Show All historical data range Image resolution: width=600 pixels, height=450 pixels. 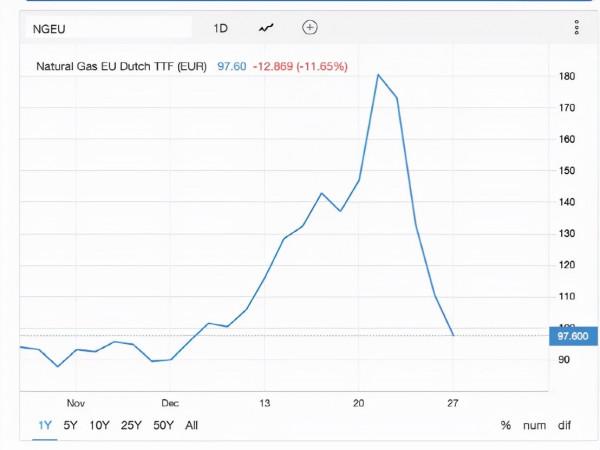click(x=192, y=425)
